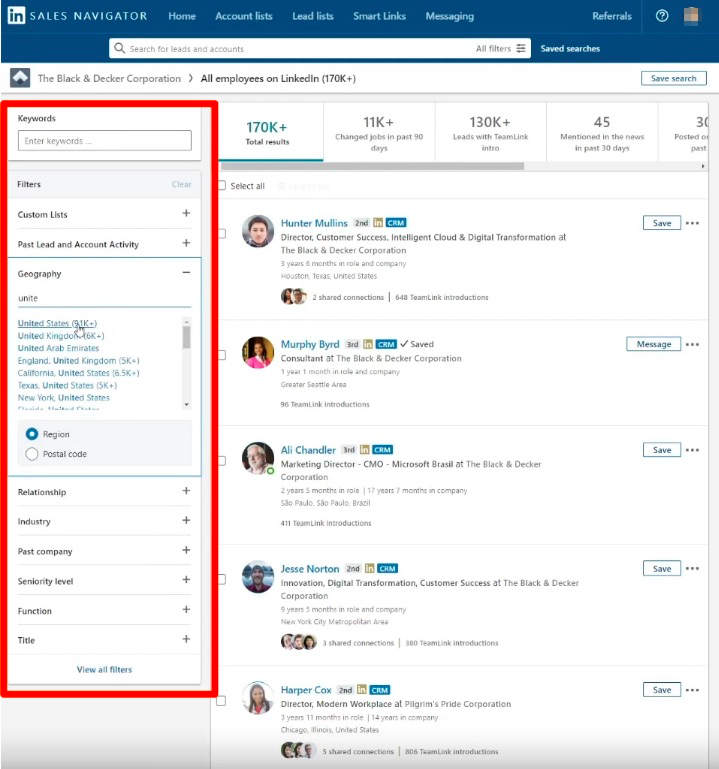Viewport: 719px width, 769px height.
Task: Select Leads with TeamLink intro tab
Action: (x=490, y=132)
